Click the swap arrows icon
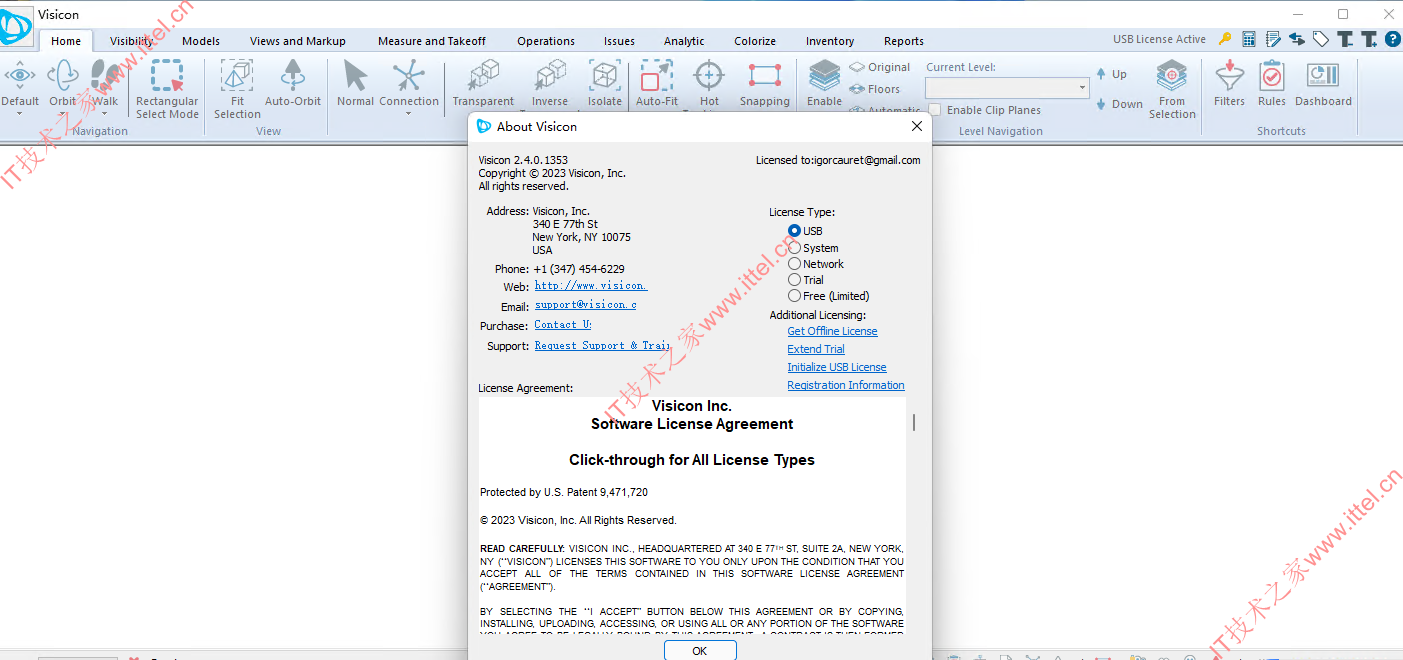This screenshot has height=660, width=1403. tap(1297, 39)
